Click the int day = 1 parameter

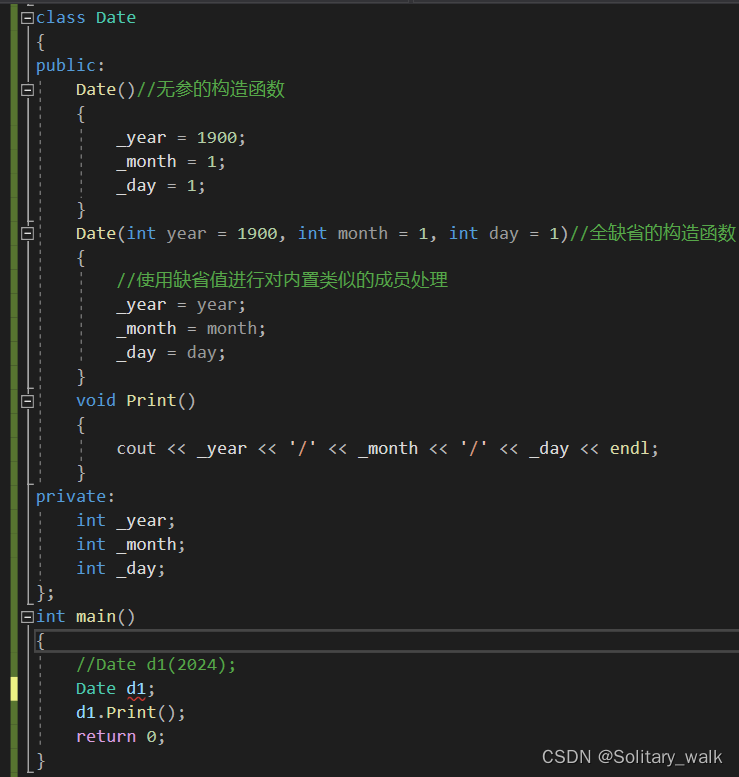click(x=504, y=233)
